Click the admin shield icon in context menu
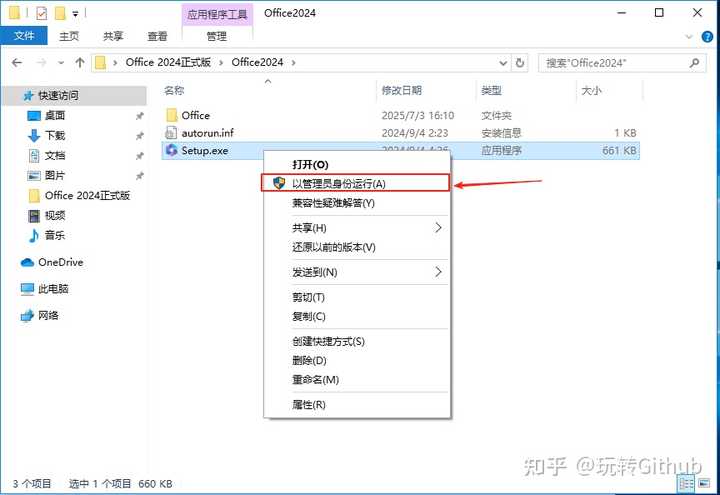Image resolution: width=720 pixels, height=495 pixels. coord(279,183)
